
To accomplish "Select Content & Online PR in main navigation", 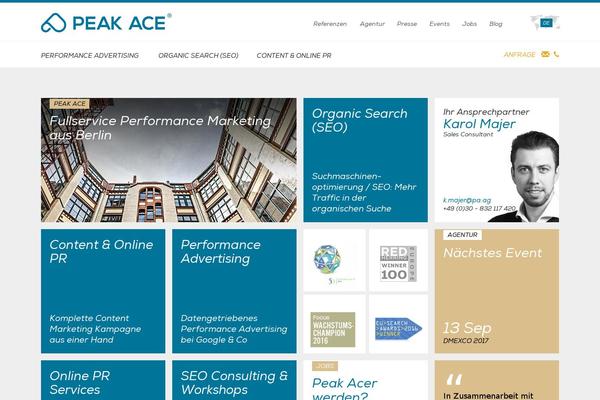I will coord(294,56).
